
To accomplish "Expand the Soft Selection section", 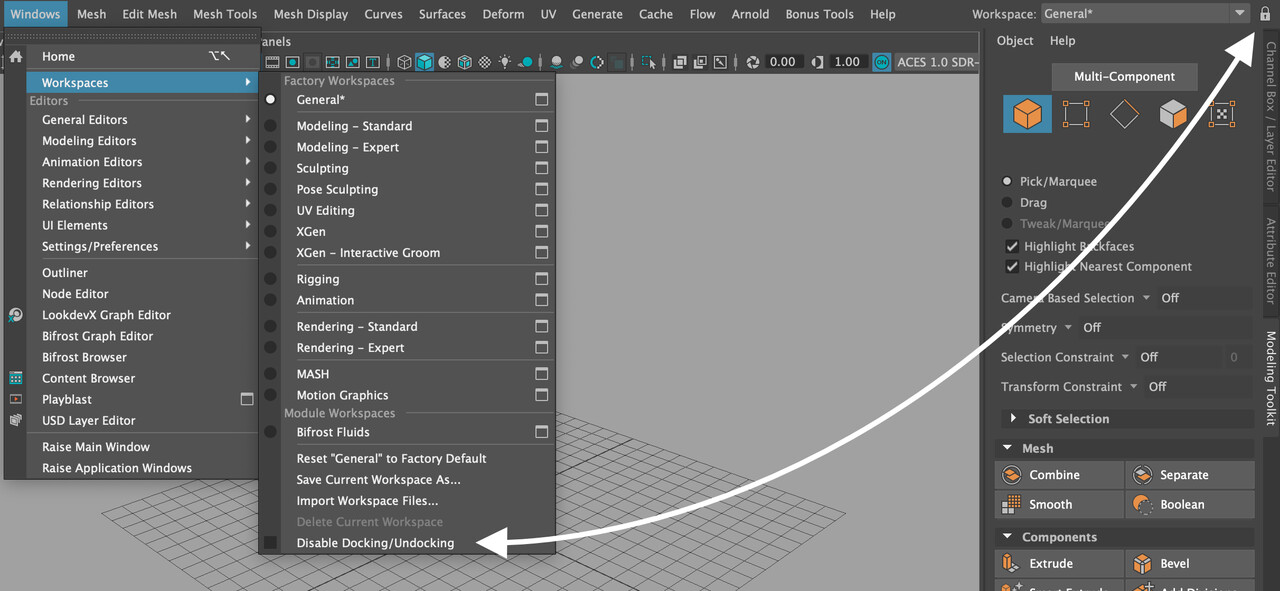I will click(1013, 419).
